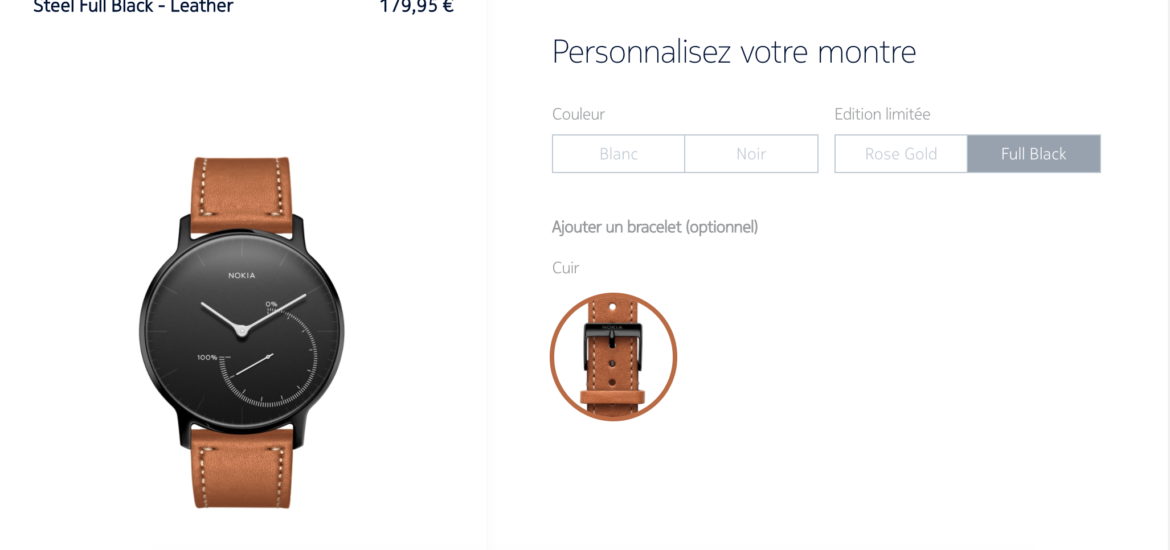The height and width of the screenshot is (550, 1170).
Task: Choose the Noir color option
Action: [x=751, y=154]
